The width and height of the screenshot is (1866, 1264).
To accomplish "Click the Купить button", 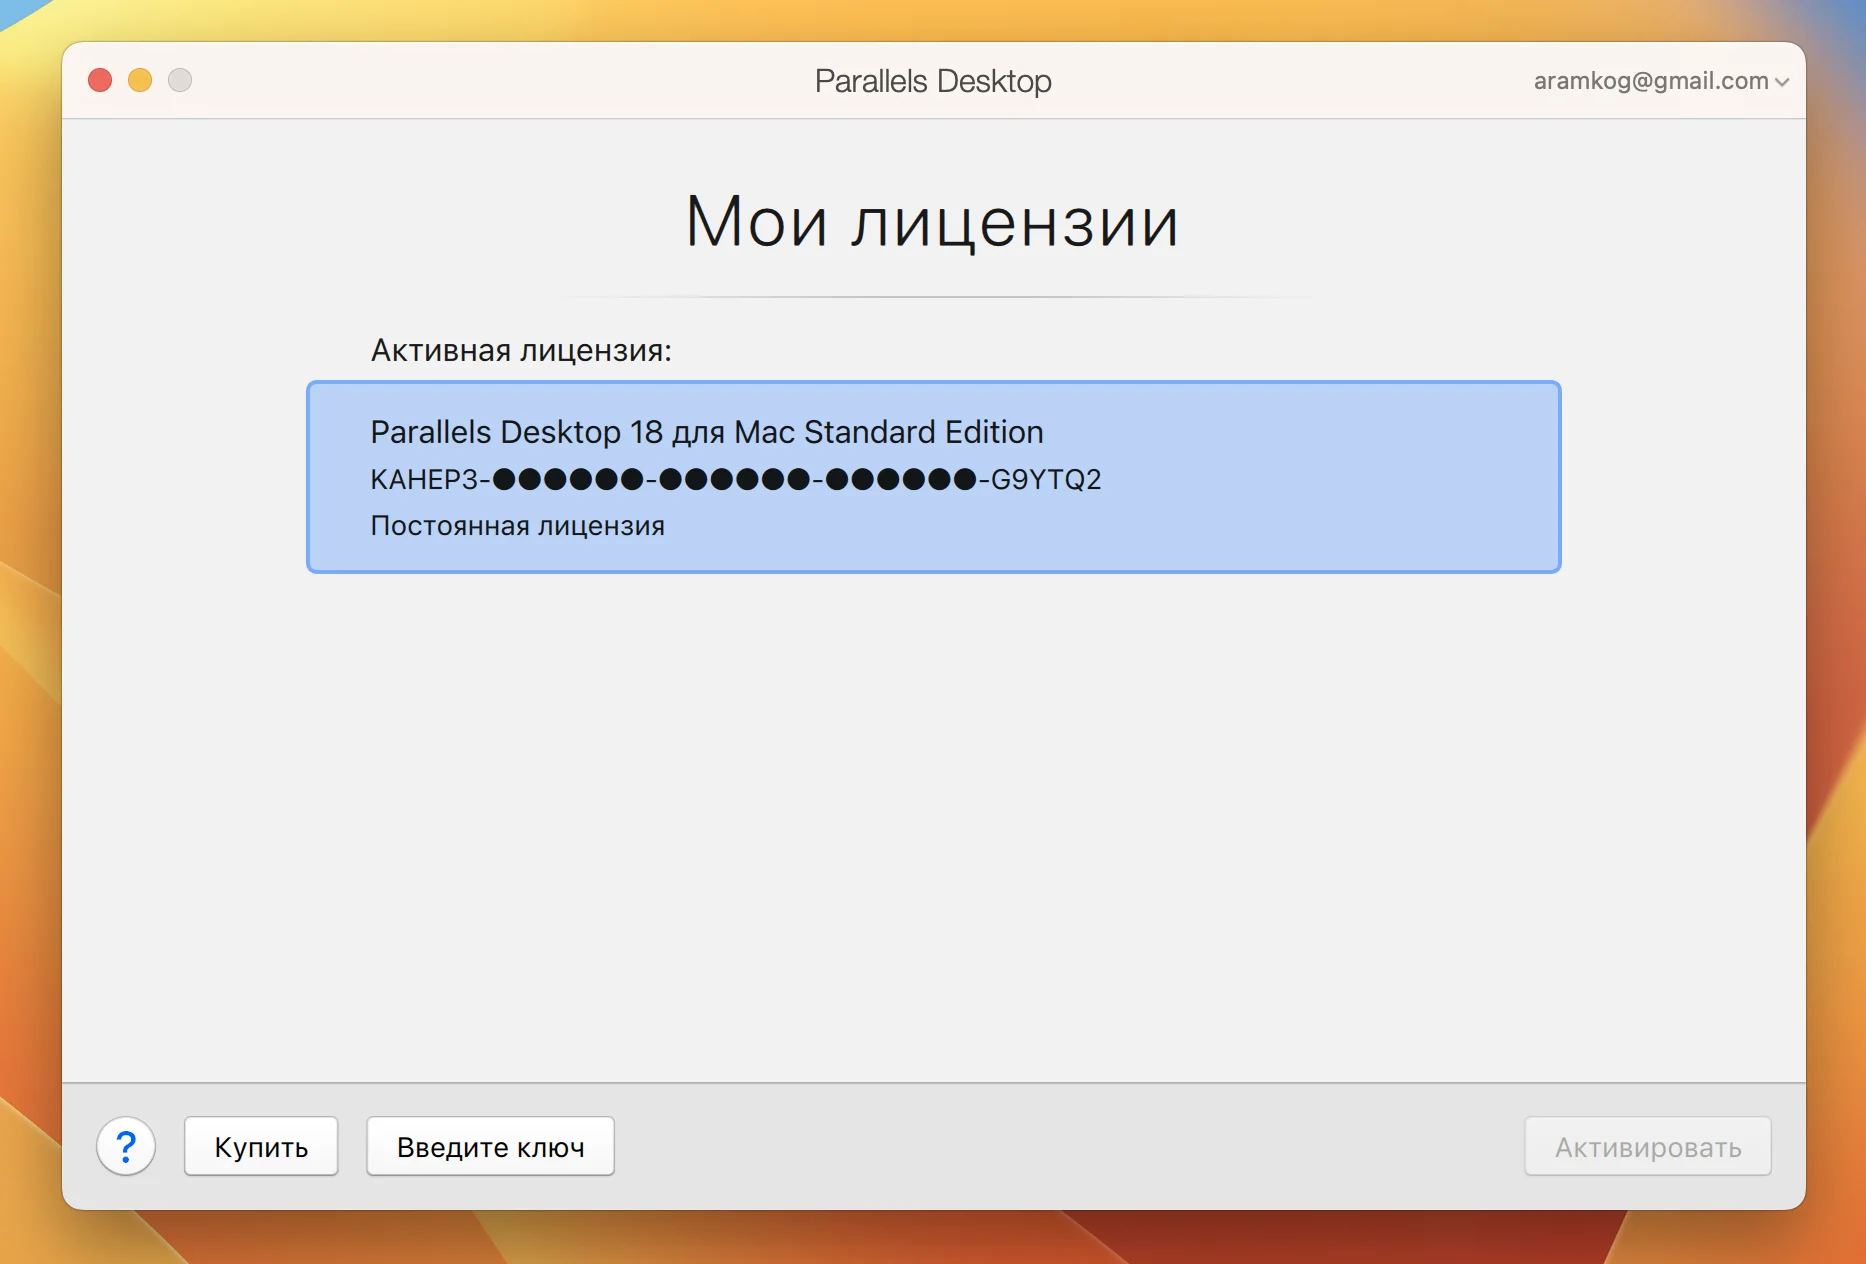I will [261, 1146].
